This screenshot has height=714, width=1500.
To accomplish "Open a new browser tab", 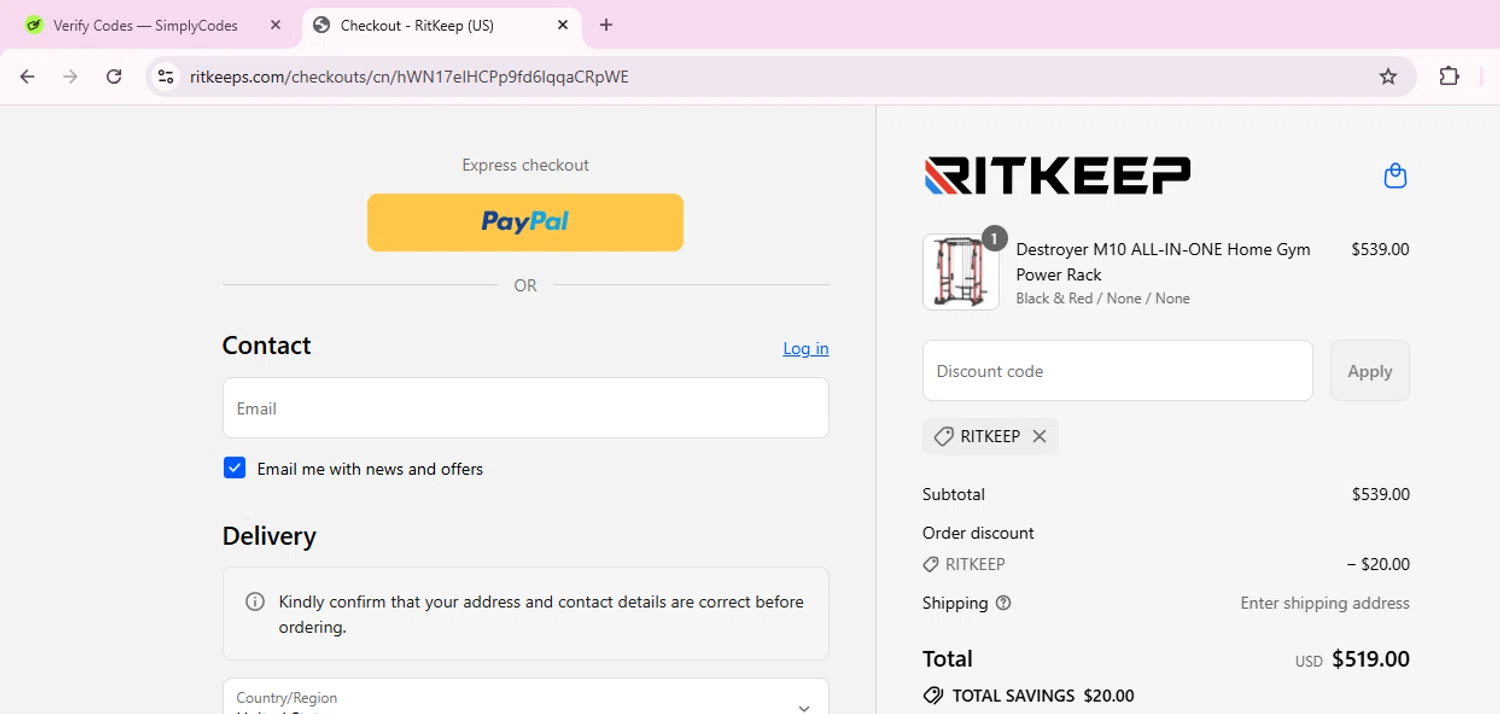I will pyautogui.click(x=606, y=25).
